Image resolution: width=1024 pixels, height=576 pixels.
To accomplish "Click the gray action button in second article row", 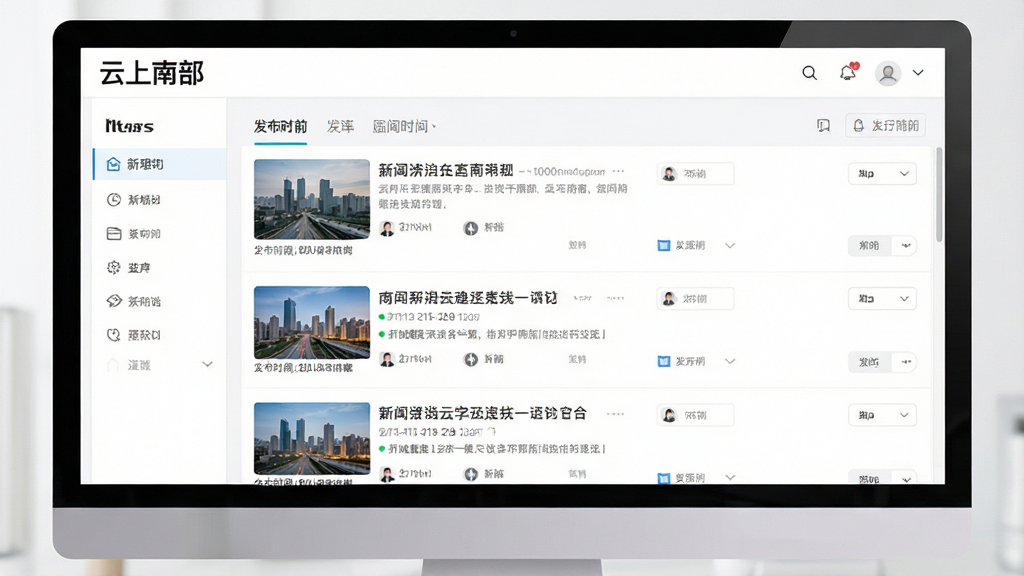I will pos(869,362).
